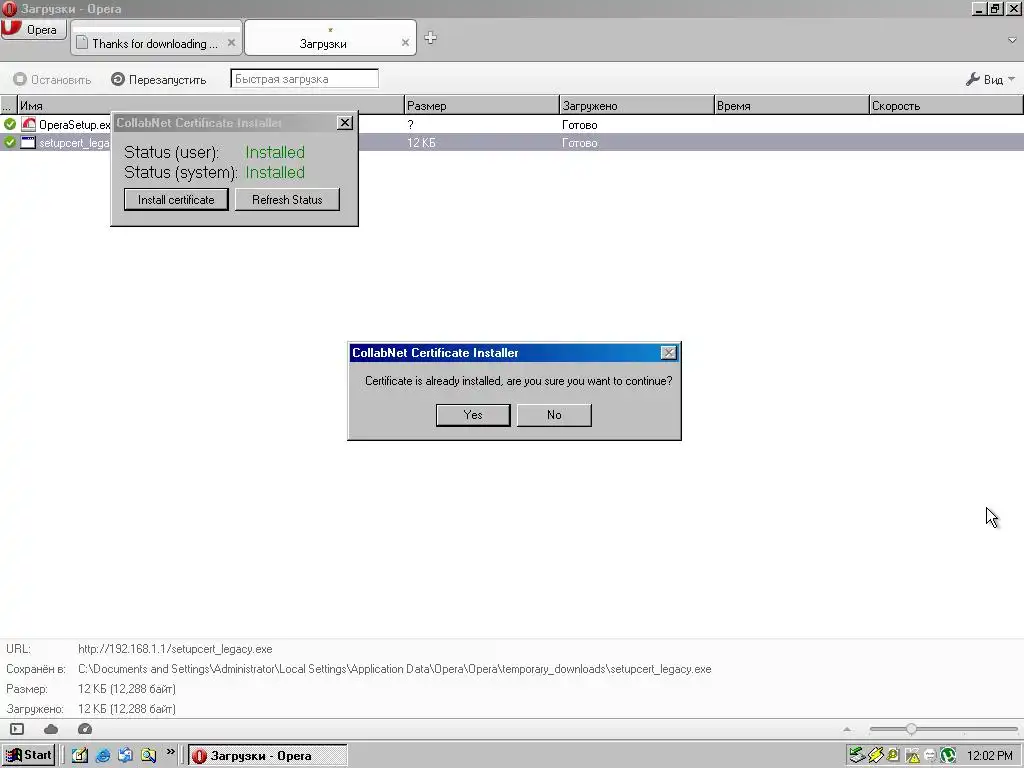Confirm with Yes in the dialog
1024x768 pixels.
pyautogui.click(x=473, y=415)
